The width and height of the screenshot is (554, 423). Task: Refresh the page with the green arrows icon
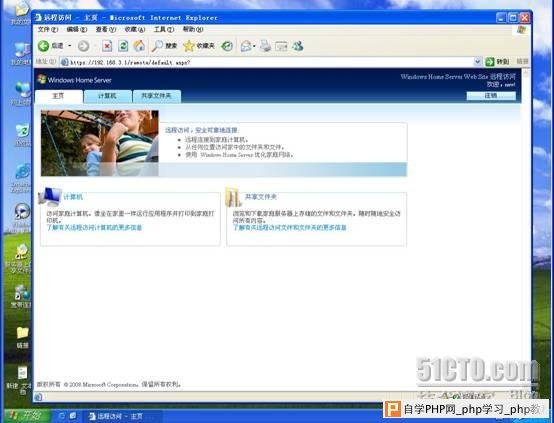(x=123, y=46)
